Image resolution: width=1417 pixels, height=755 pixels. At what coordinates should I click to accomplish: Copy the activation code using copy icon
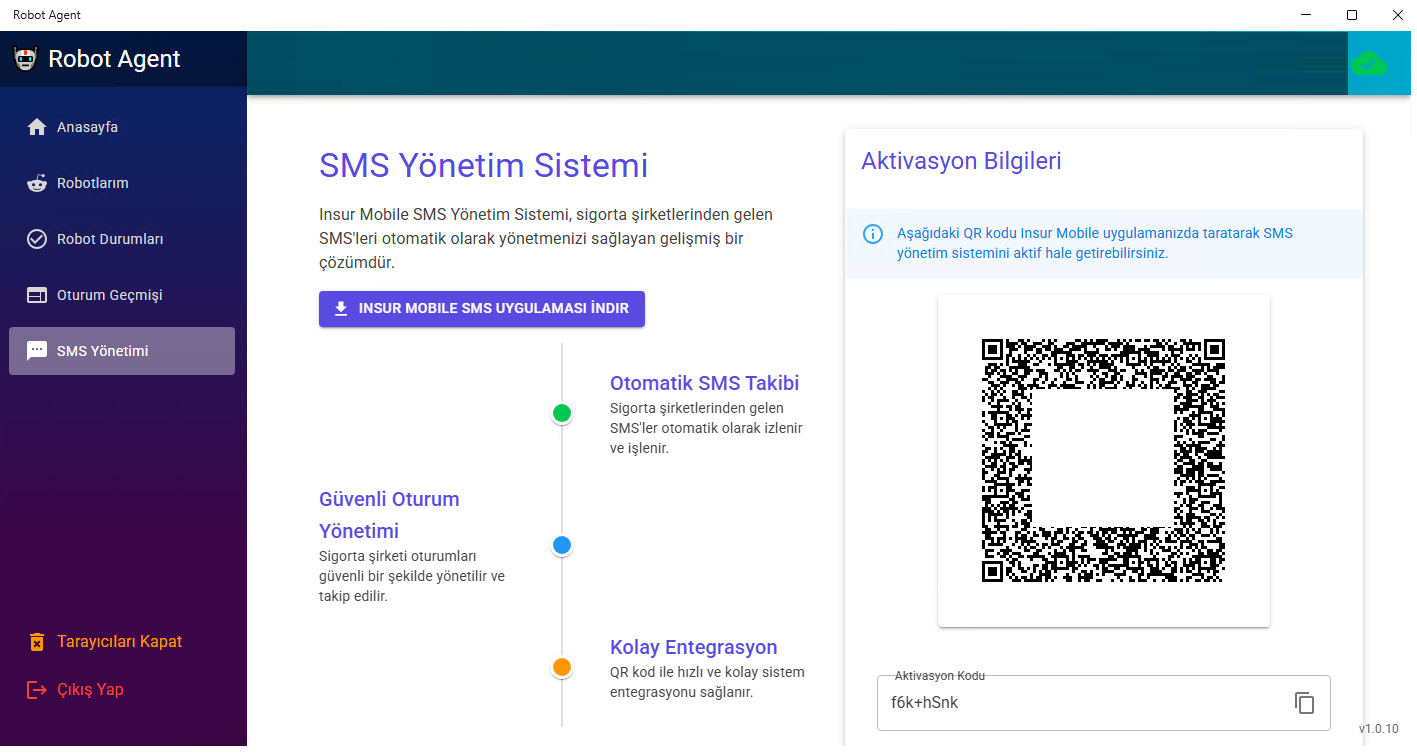pyautogui.click(x=1304, y=703)
